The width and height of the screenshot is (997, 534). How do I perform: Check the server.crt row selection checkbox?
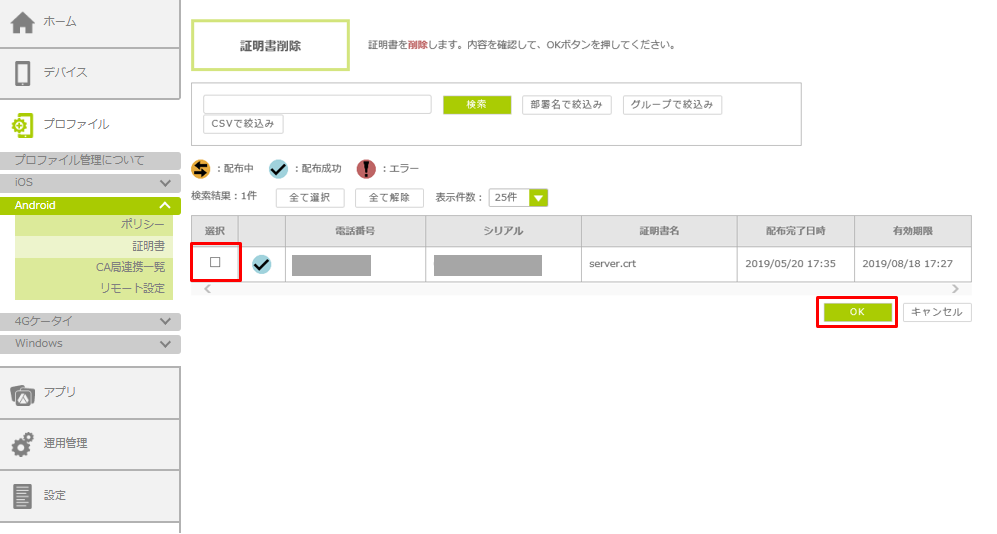pyautogui.click(x=215, y=263)
